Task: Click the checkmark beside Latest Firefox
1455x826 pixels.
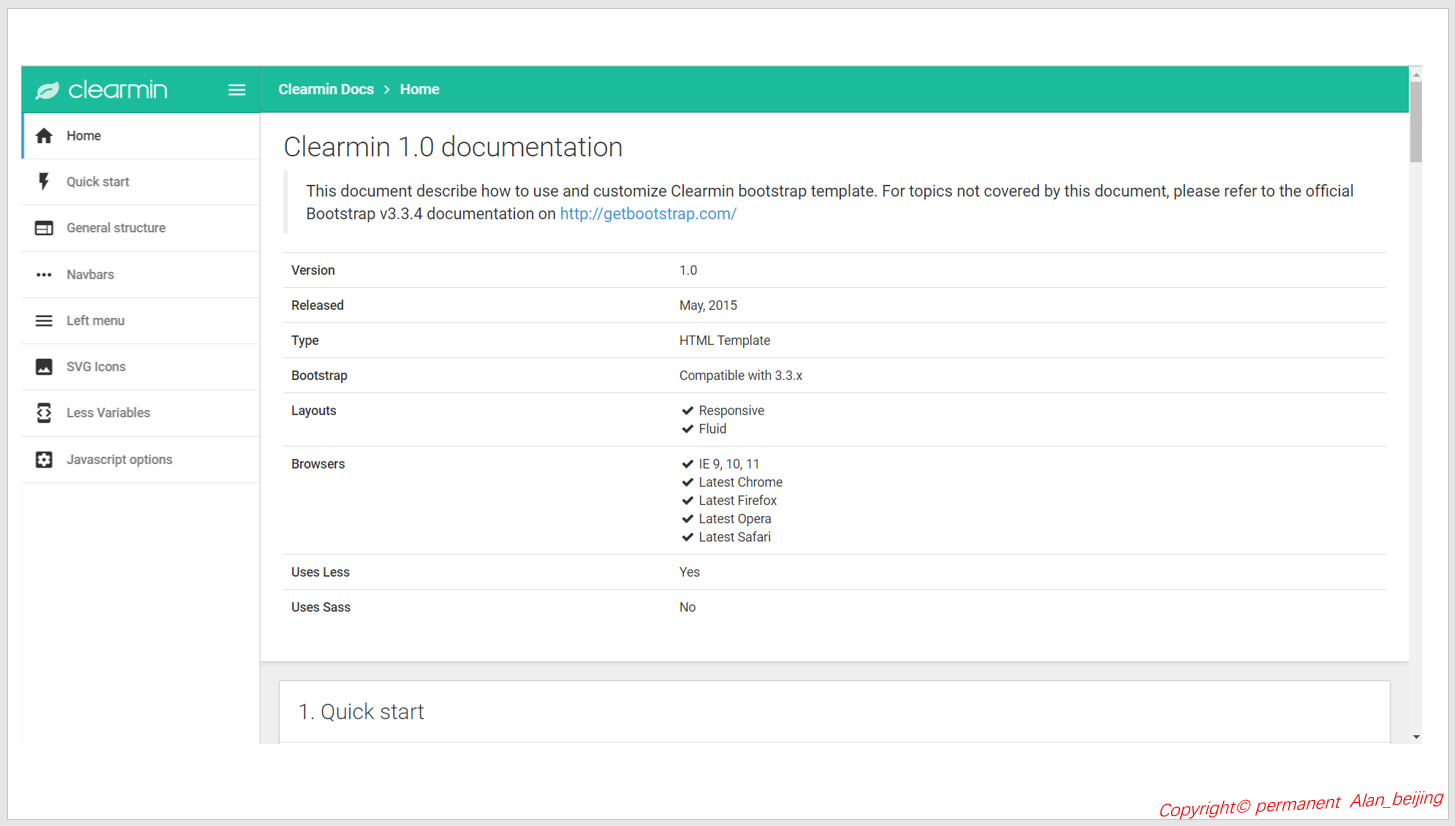Action: 688,501
